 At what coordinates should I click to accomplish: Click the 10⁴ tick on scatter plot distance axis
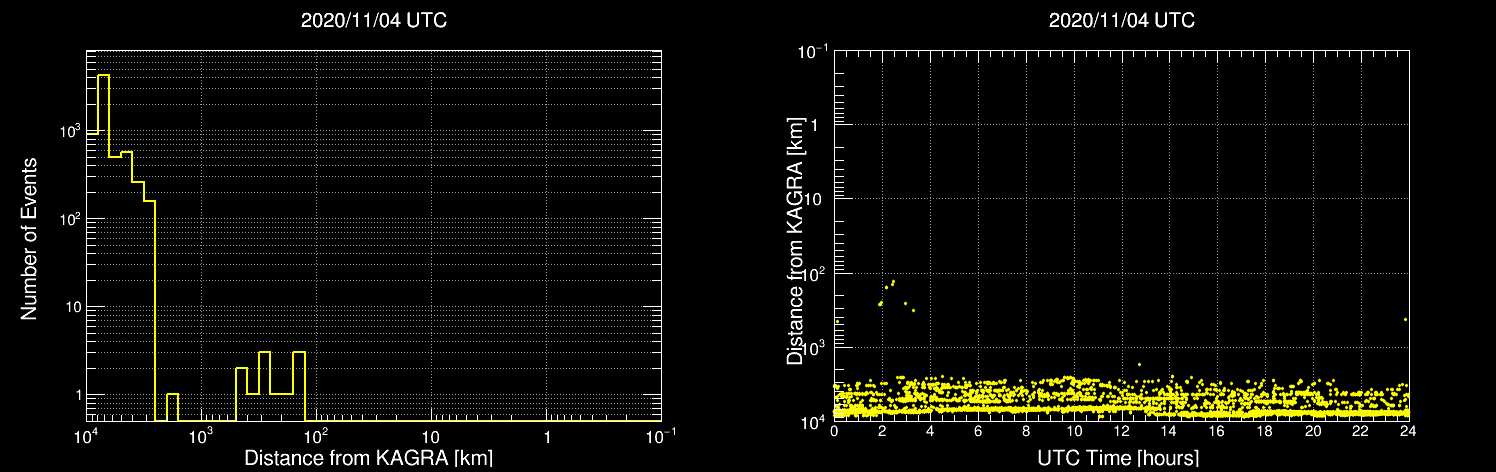[813, 421]
